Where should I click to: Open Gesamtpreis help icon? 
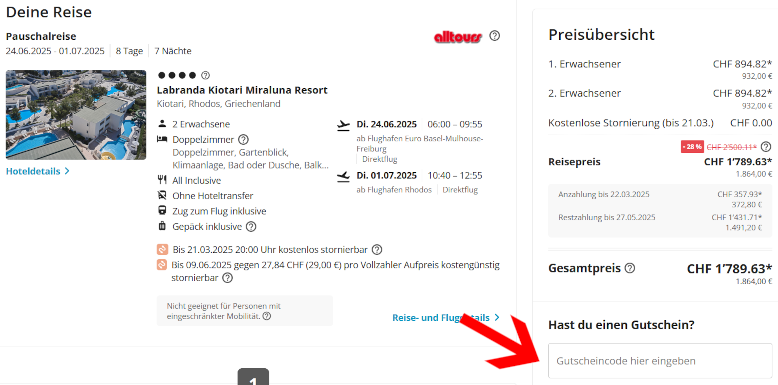pyautogui.click(x=630, y=268)
